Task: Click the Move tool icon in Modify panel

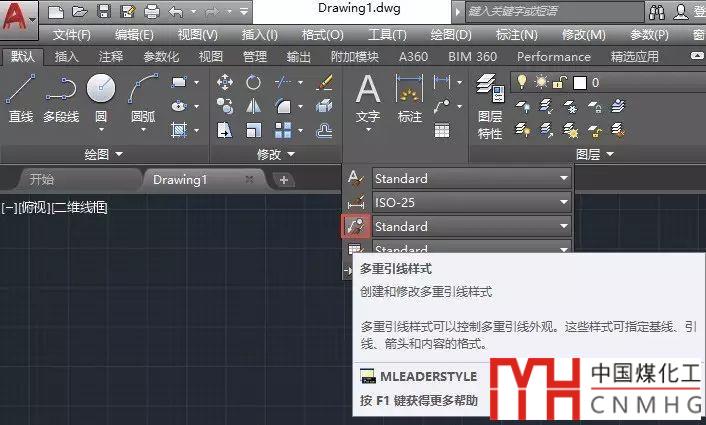Action: click(x=225, y=82)
